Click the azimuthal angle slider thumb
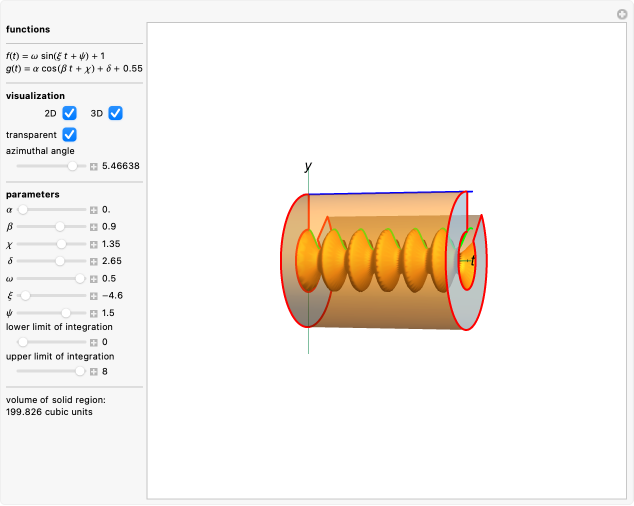The image size is (634, 506). pyautogui.click(x=72, y=166)
